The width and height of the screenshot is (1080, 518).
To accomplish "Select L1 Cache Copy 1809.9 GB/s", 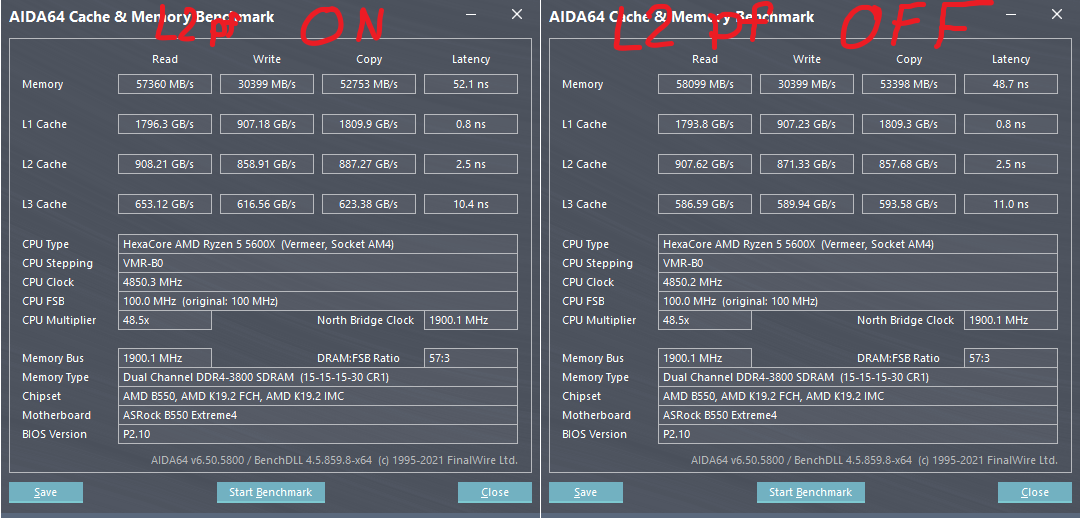I will (x=368, y=124).
